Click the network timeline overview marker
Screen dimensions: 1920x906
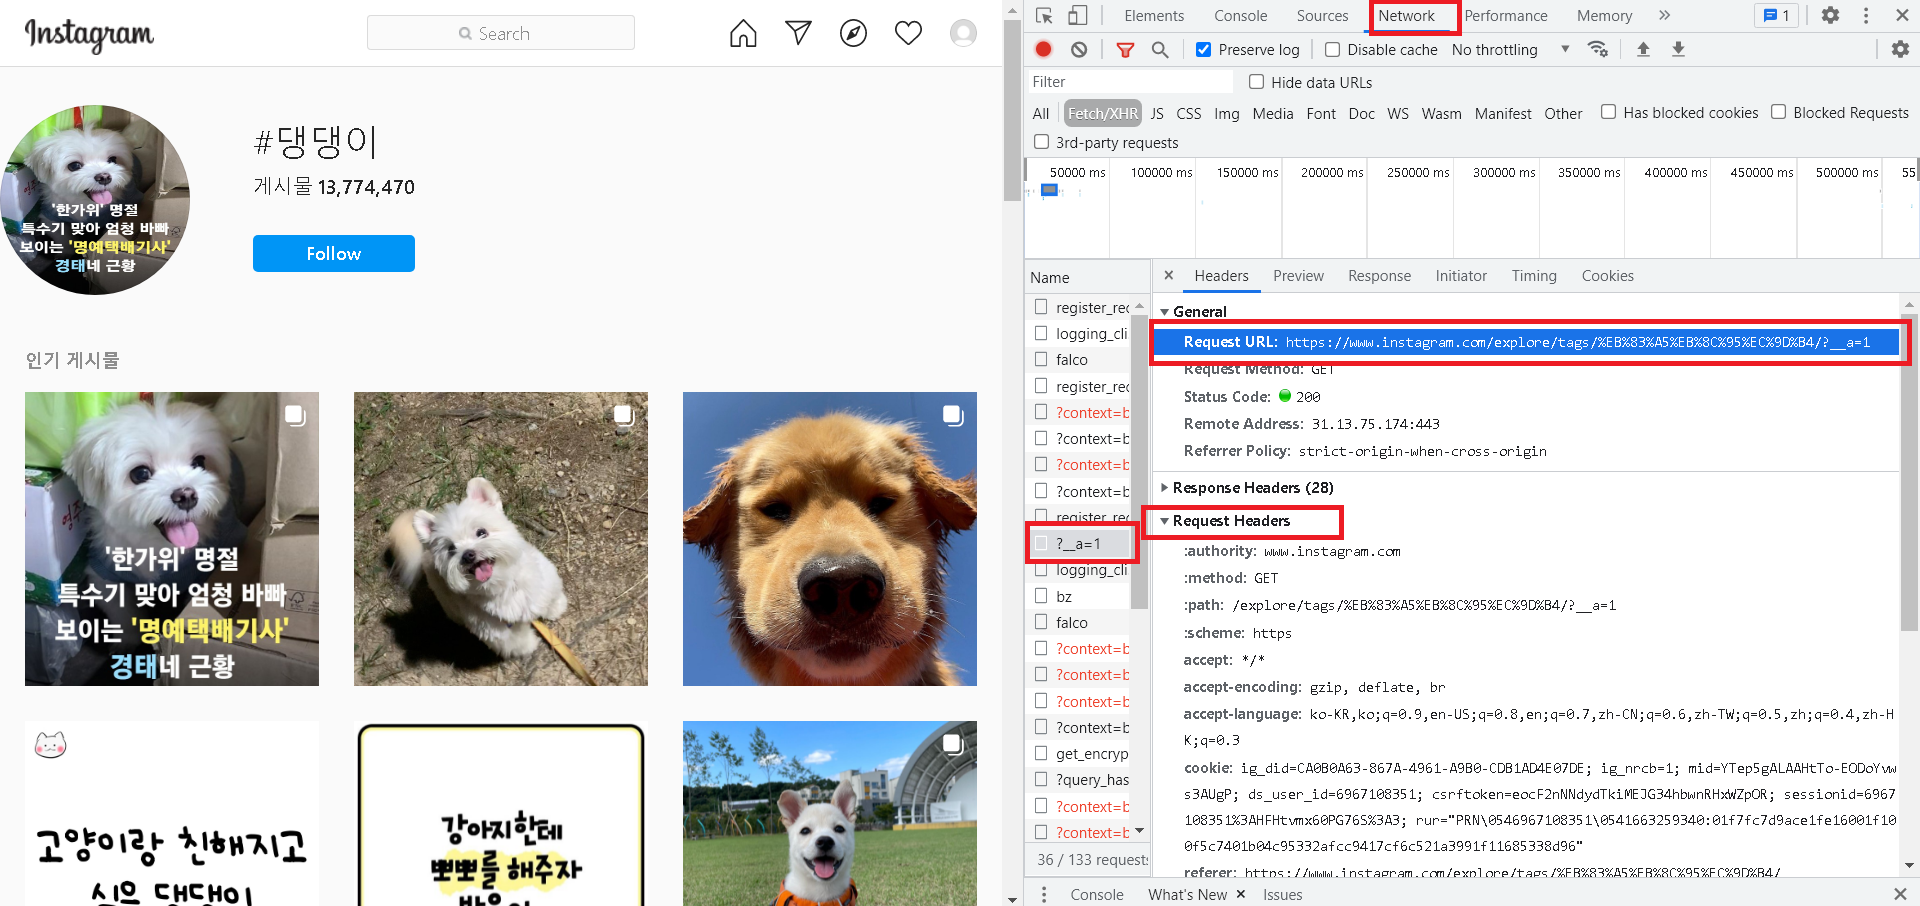click(x=1049, y=189)
